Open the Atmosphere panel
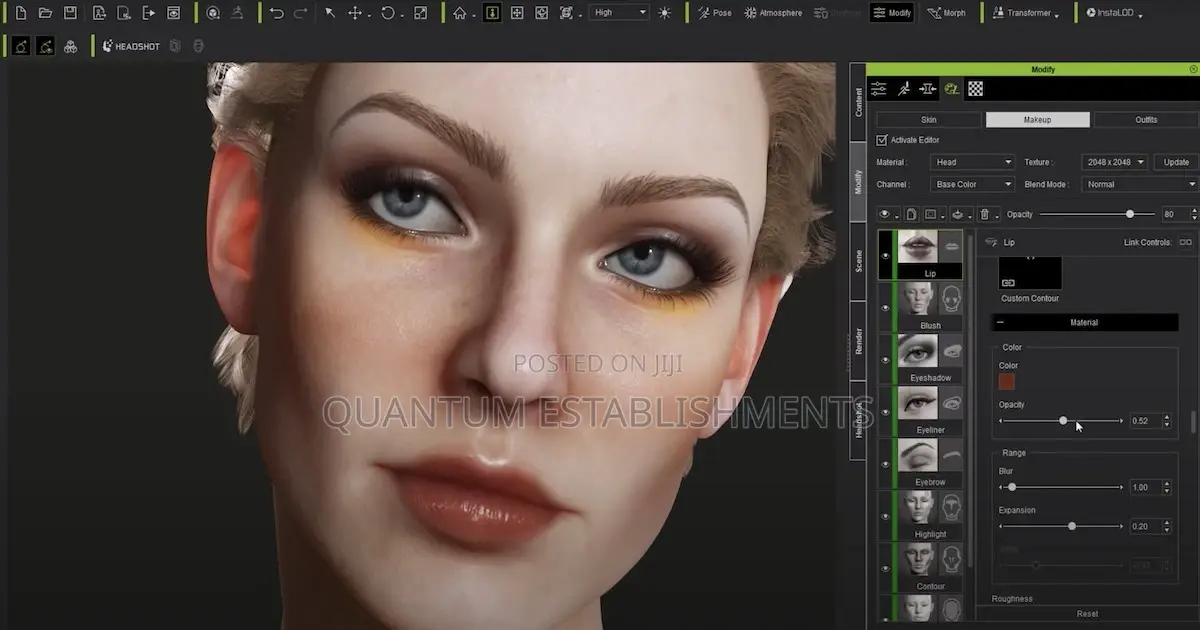The width and height of the screenshot is (1200, 630). pos(773,13)
